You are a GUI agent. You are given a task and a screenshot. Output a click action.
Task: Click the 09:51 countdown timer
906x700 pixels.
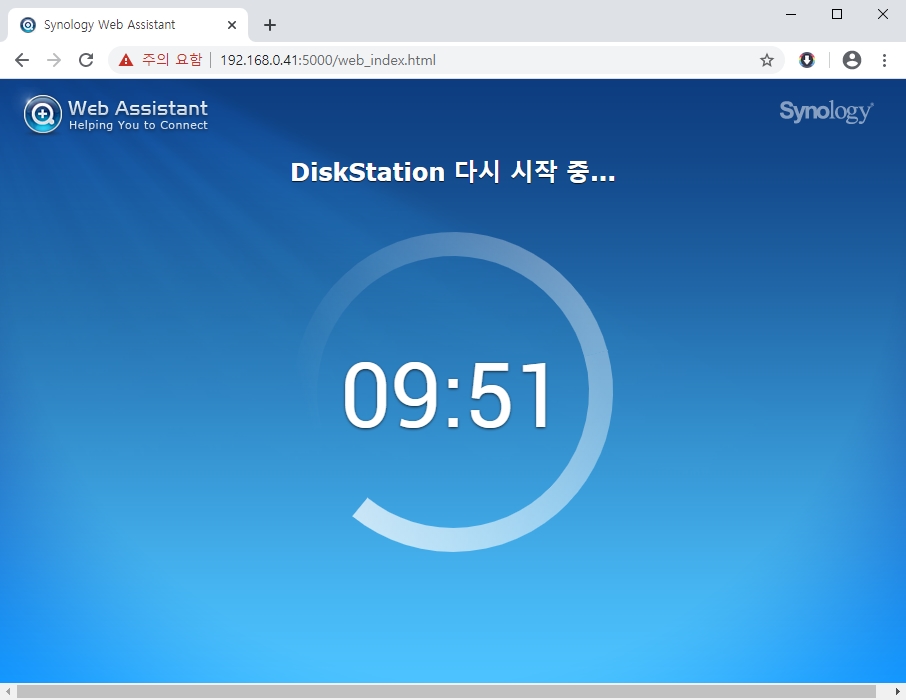point(447,394)
